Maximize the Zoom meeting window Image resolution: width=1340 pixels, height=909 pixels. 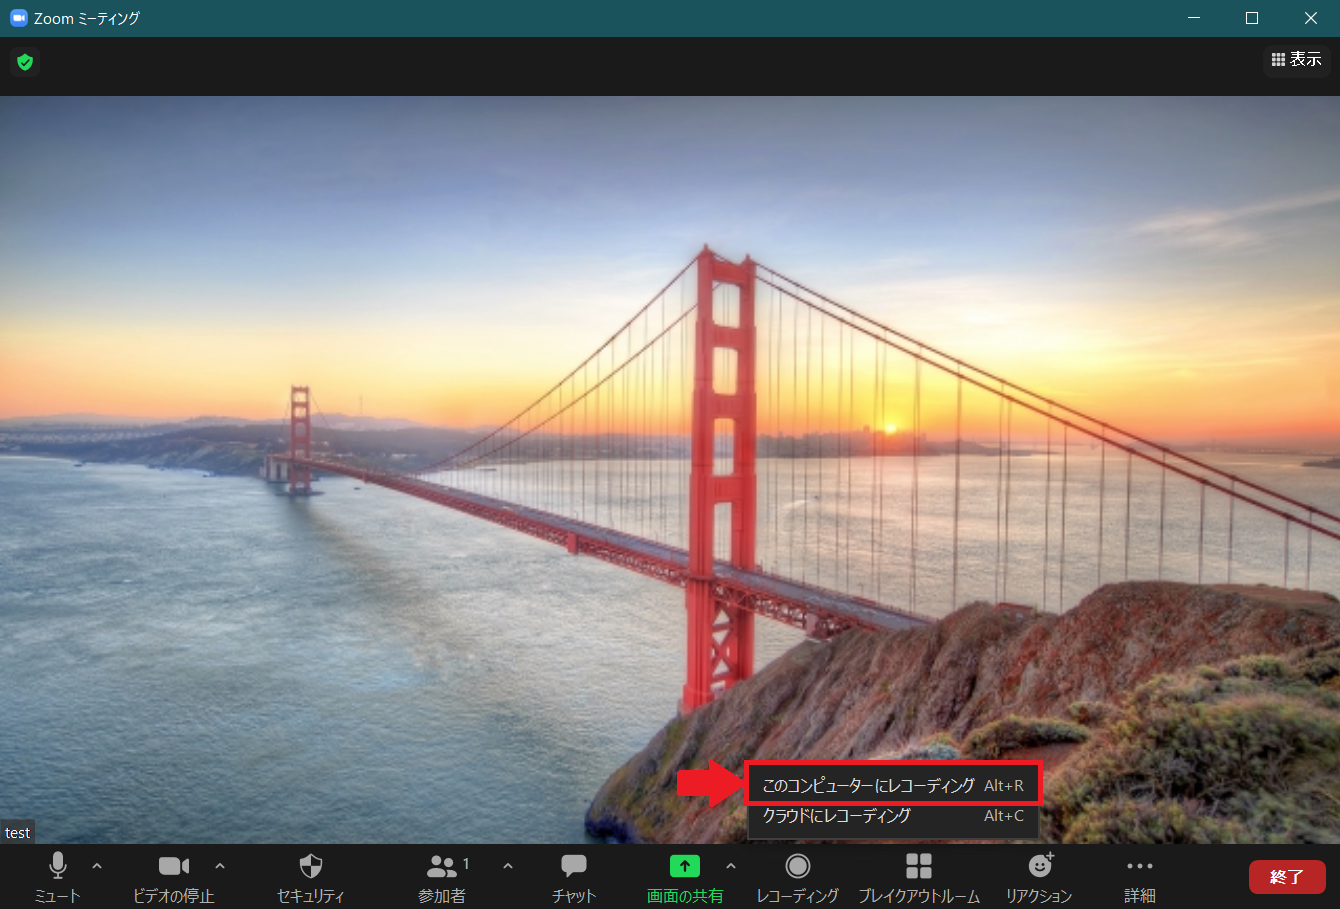1252,18
